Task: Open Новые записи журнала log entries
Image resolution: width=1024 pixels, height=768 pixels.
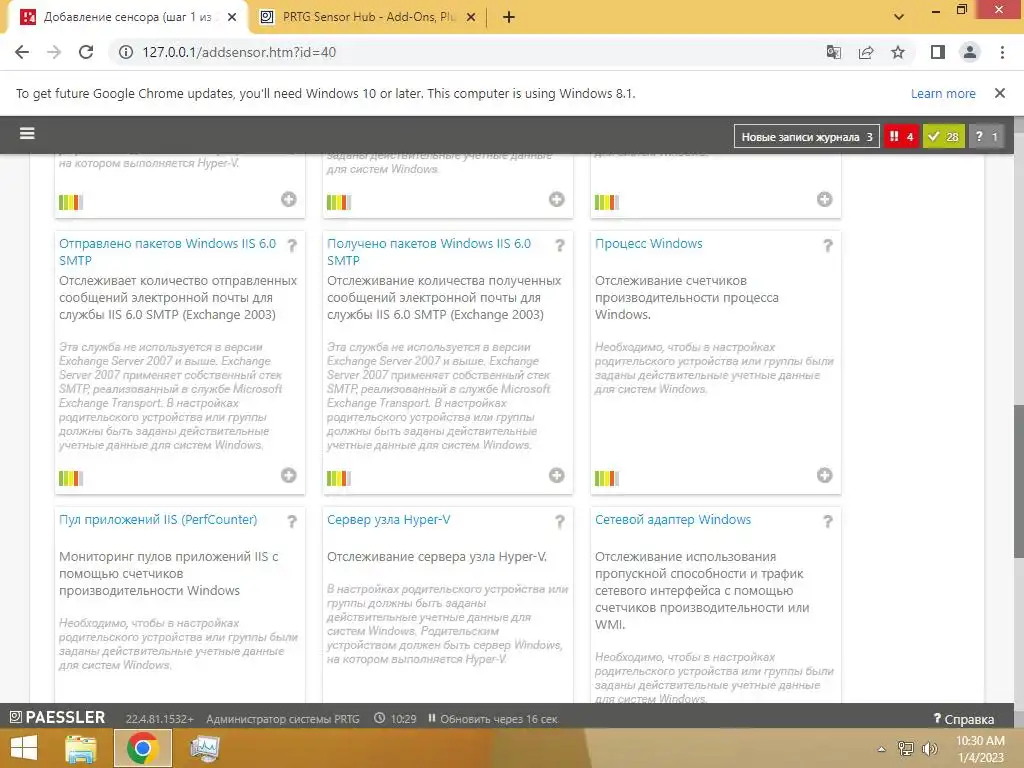Action: (x=807, y=136)
